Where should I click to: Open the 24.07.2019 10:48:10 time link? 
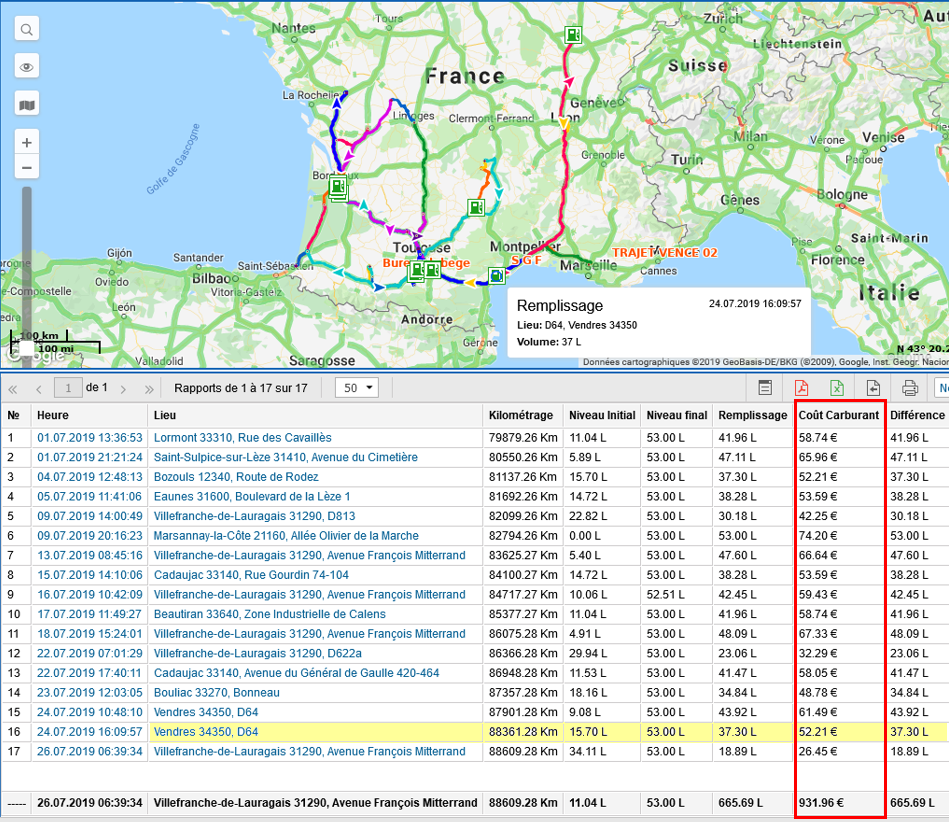pos(90,712)
